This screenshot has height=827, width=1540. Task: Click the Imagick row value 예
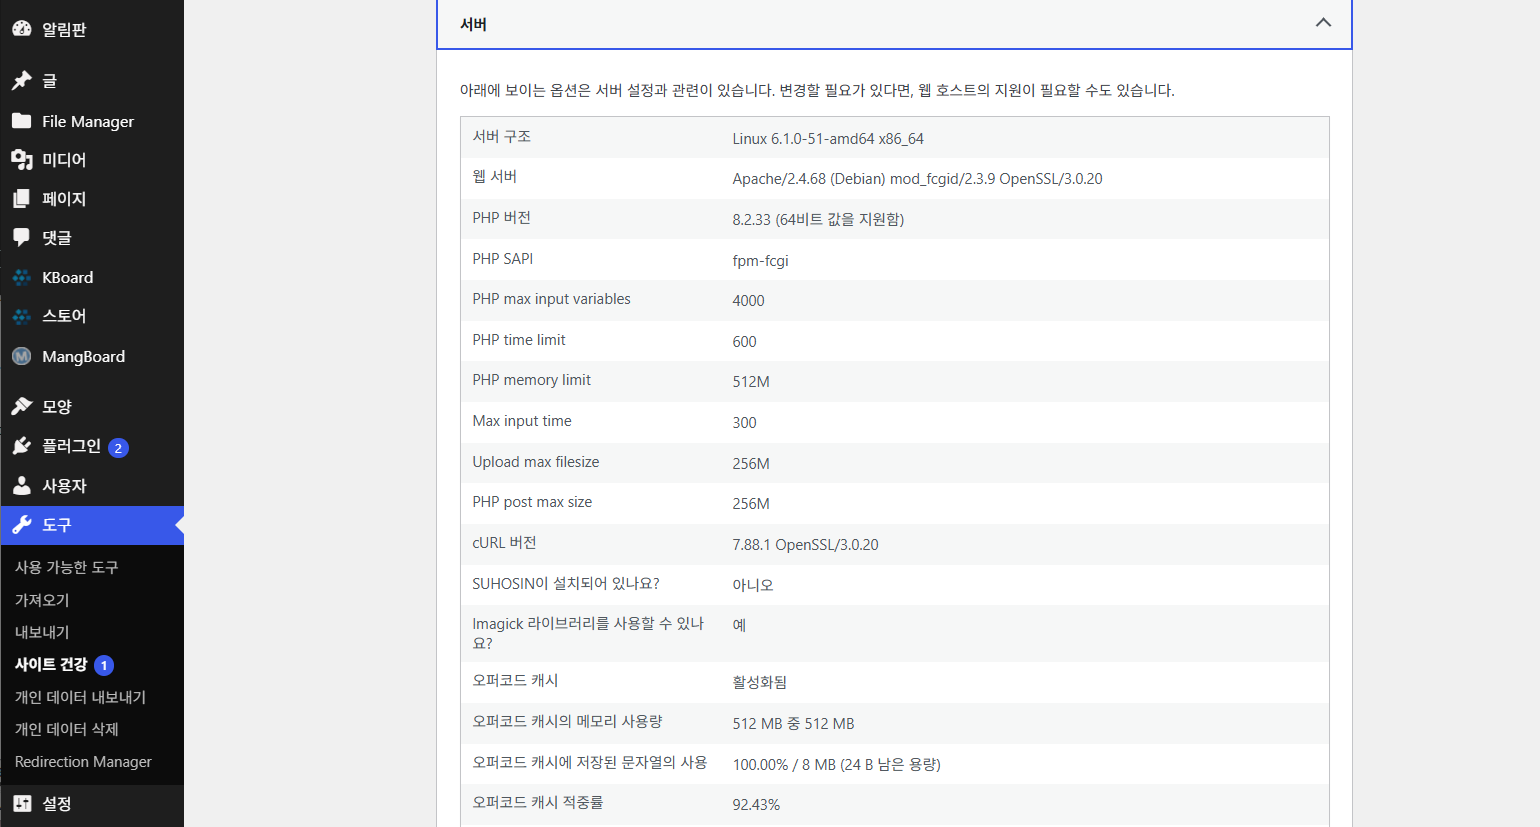739,625
